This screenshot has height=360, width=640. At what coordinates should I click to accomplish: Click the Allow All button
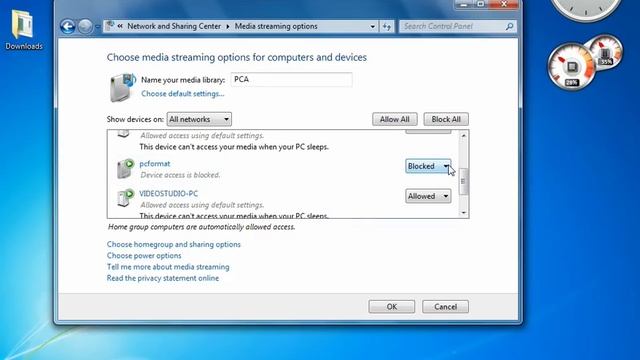pyautogui.click(x=394, y=119)
